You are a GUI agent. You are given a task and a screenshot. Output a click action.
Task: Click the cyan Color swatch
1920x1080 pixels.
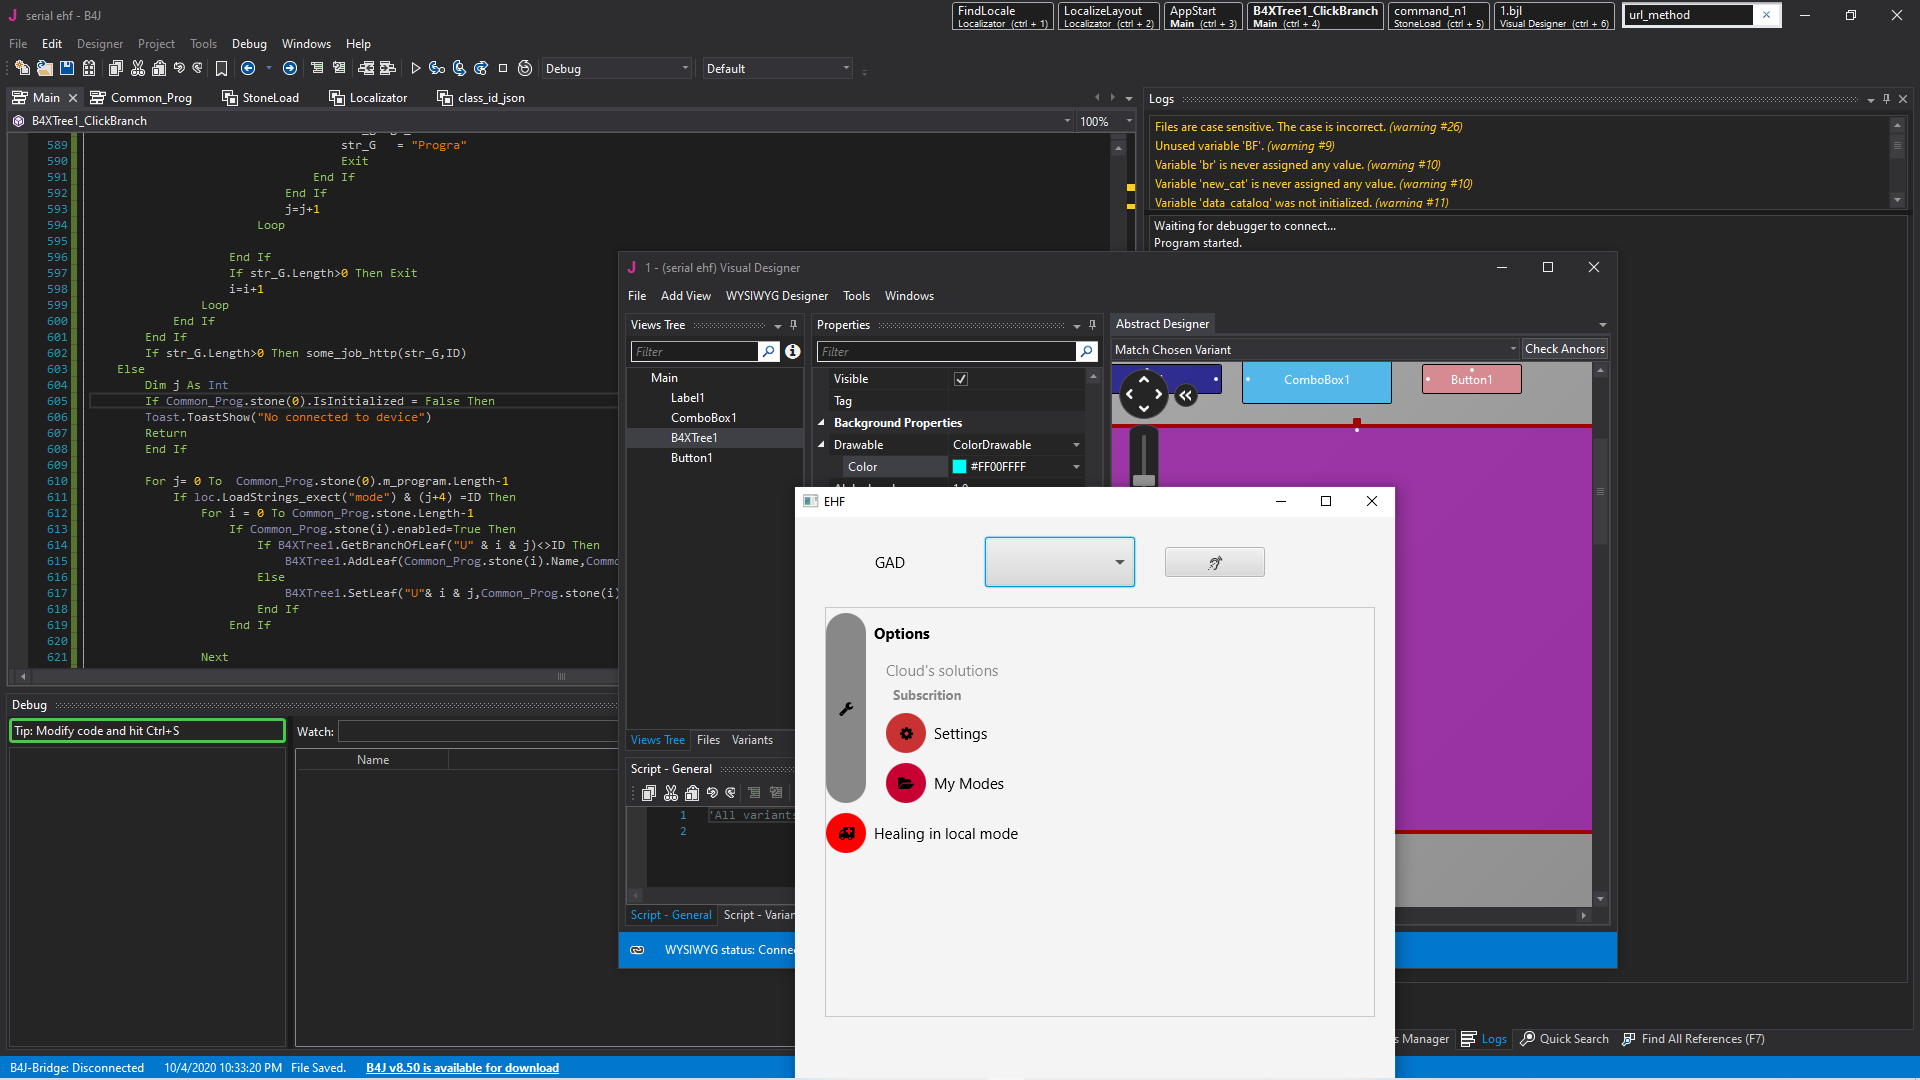pos(960,467)
